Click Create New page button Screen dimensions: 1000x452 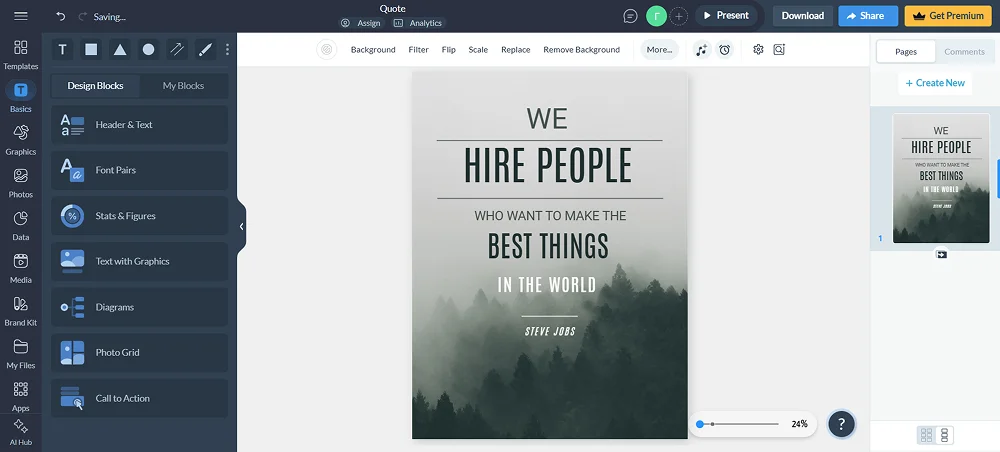coord(935,83)
